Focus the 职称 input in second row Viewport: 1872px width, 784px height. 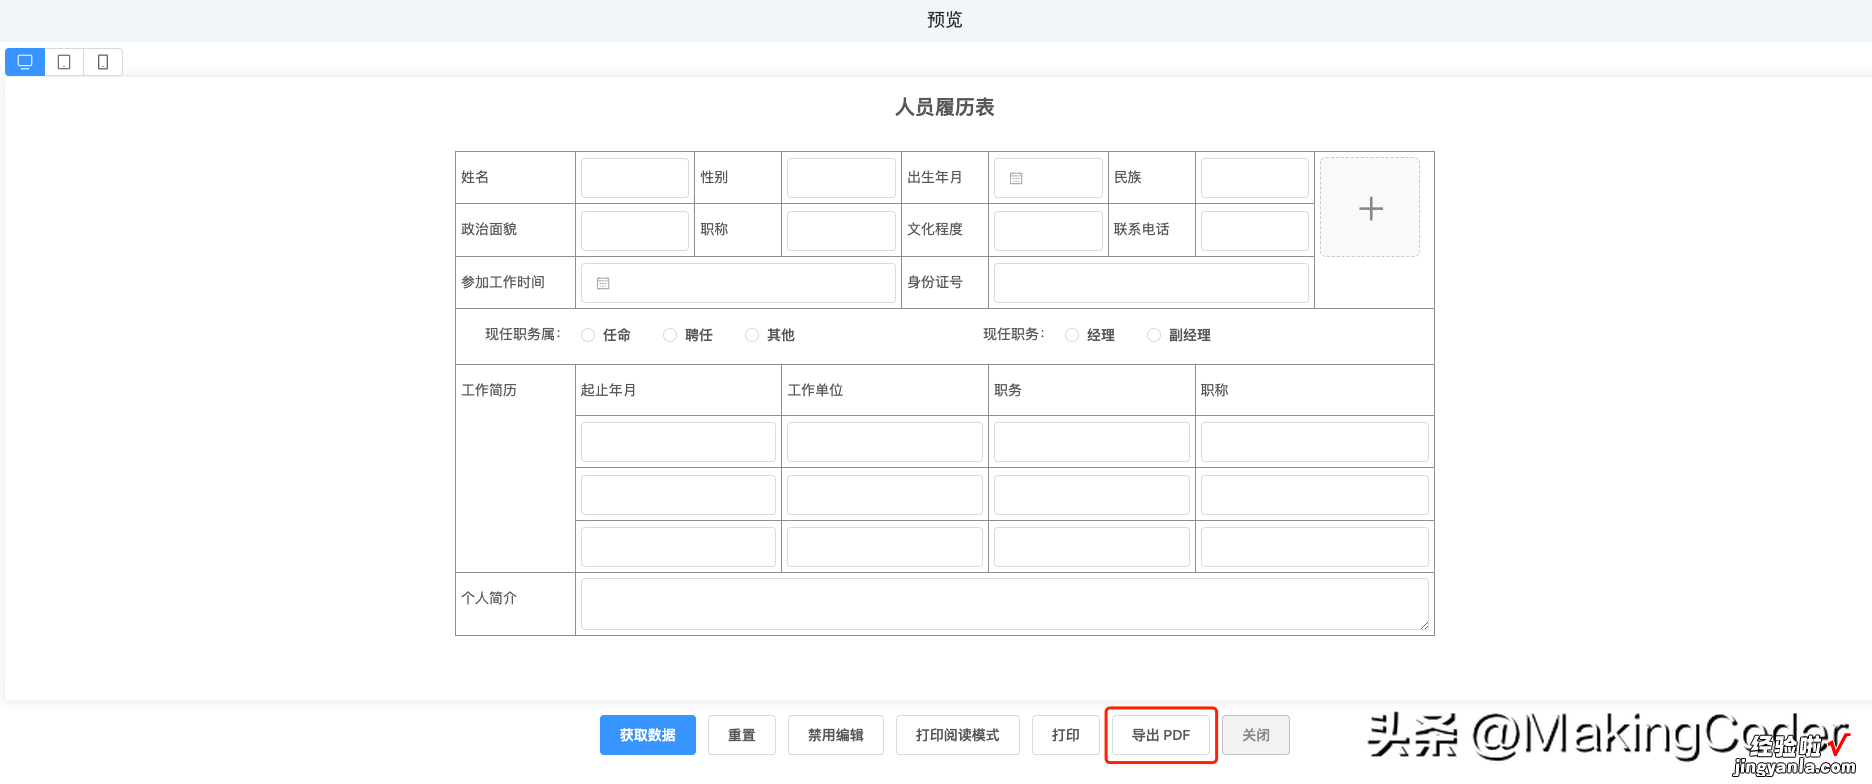point(841,230)
